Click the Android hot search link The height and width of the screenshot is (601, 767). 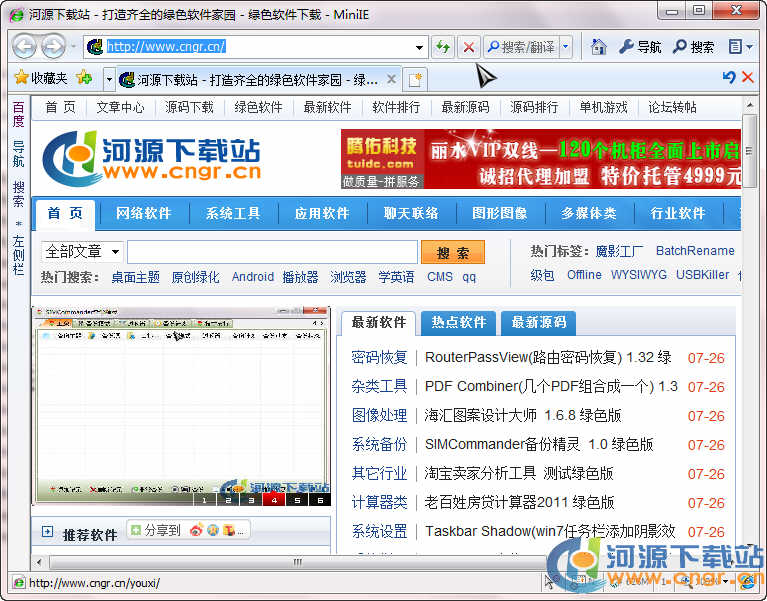tap(252, 277)
